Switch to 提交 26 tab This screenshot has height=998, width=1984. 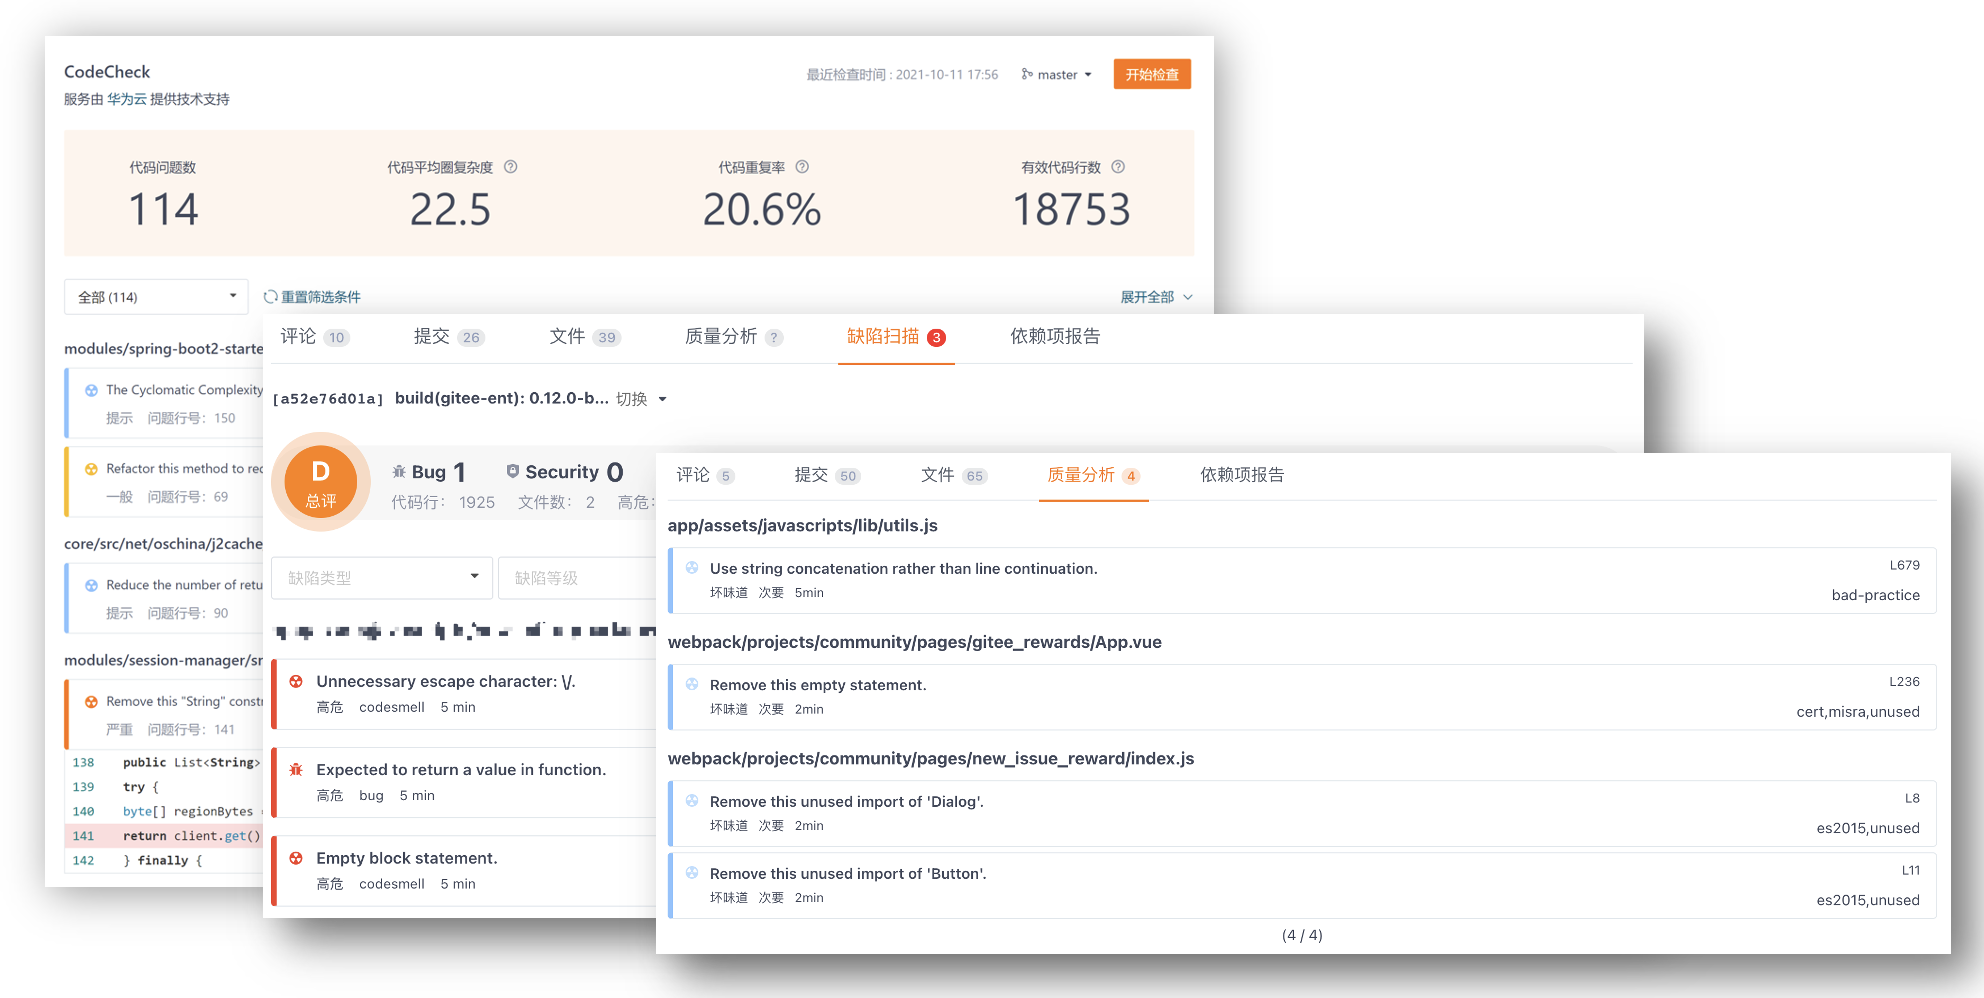449,337
